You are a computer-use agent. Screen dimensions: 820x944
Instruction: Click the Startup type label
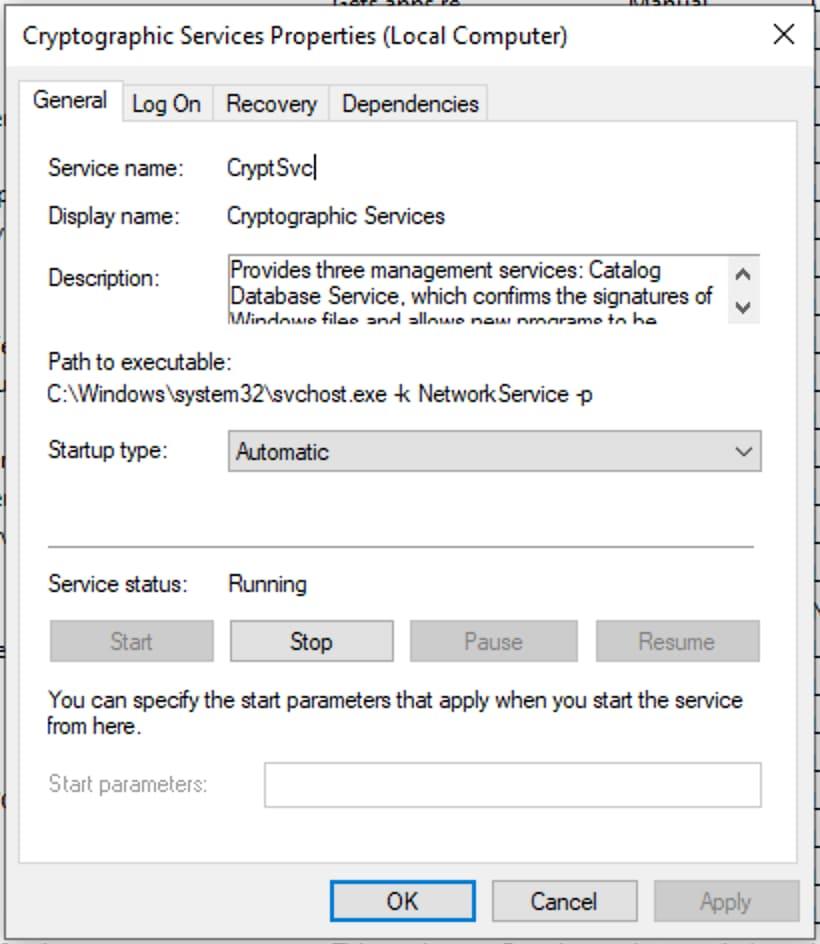108,450
